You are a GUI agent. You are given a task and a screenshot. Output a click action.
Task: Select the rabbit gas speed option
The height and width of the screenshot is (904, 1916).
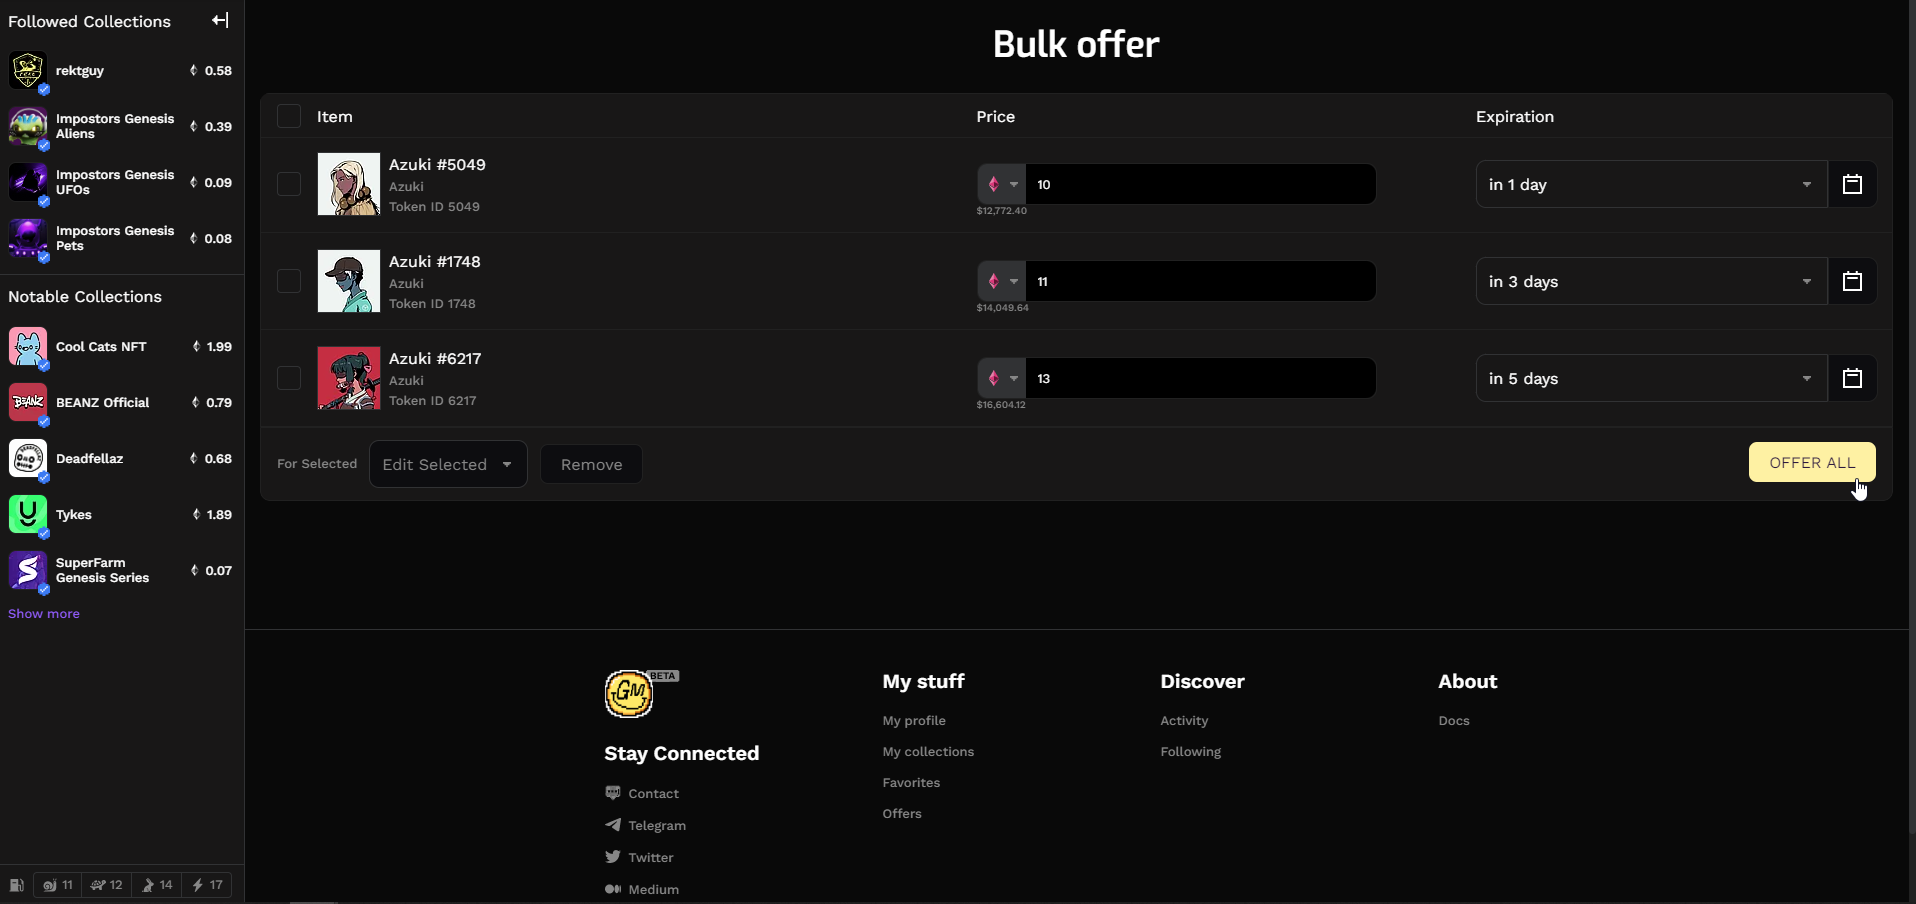[x=157, y=885]
